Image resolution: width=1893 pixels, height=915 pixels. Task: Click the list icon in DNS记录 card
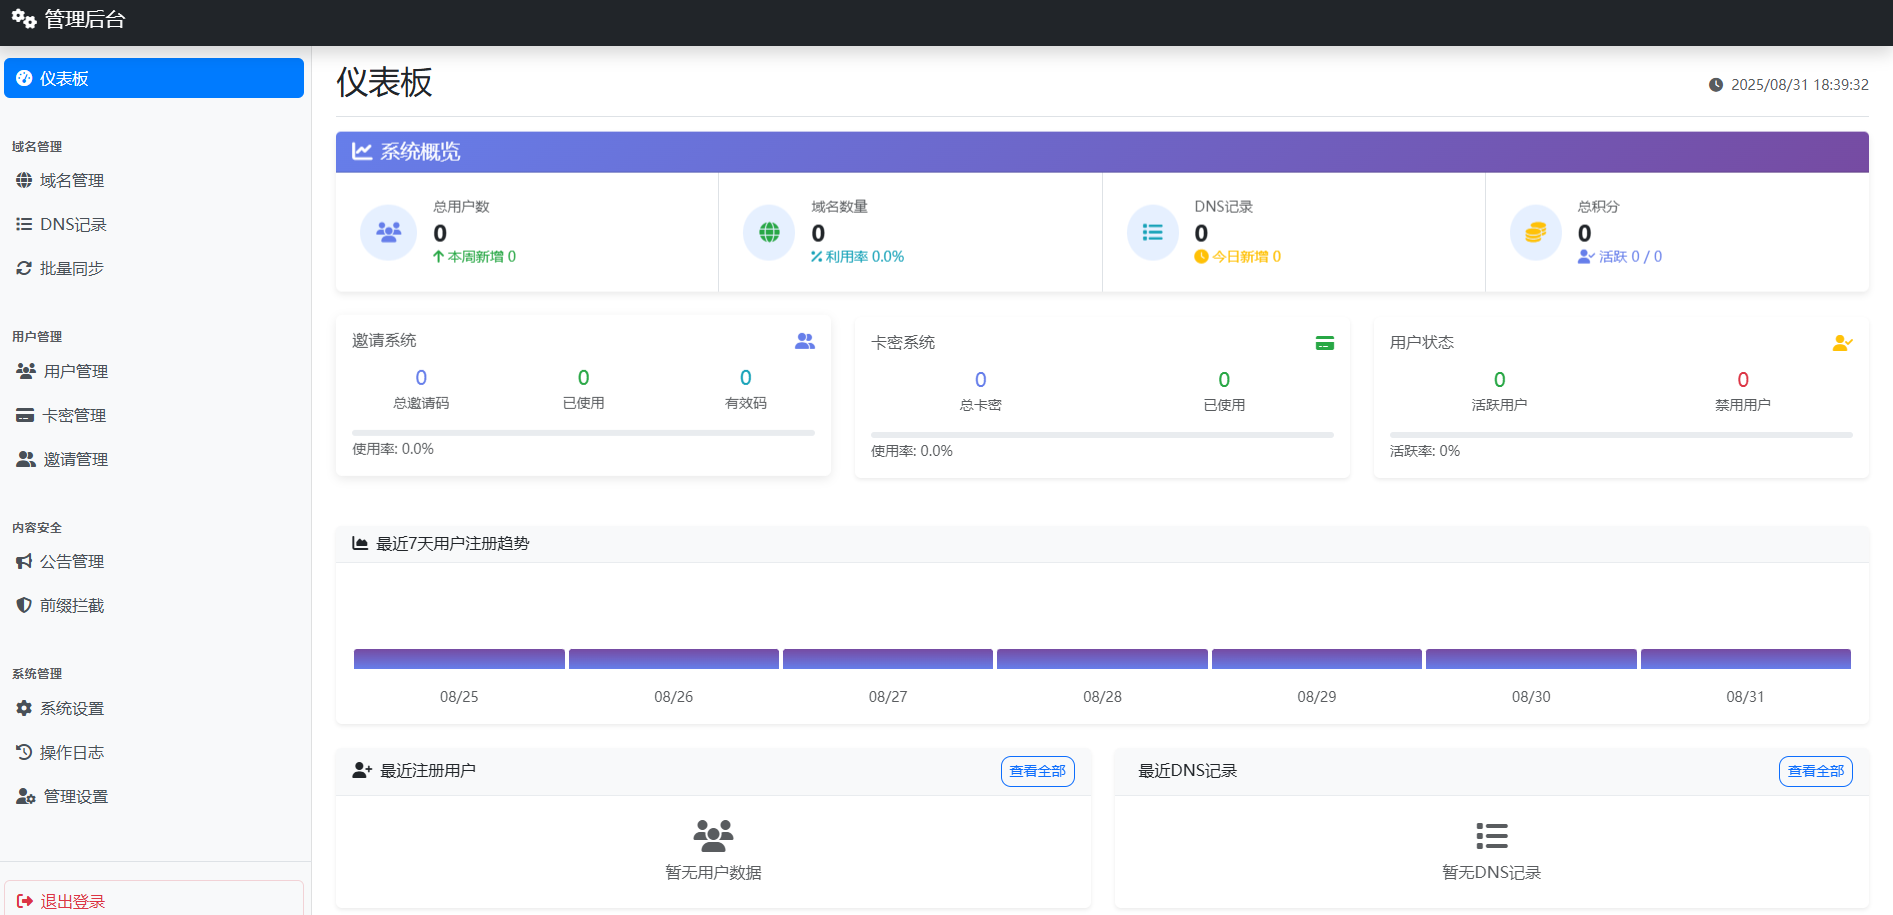1153,232
